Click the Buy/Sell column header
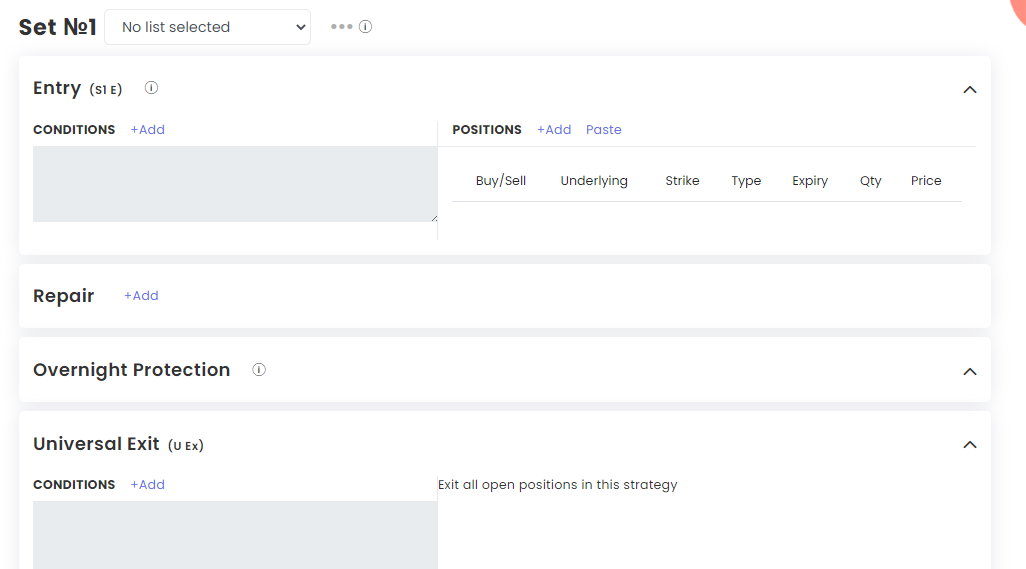Screen dimensions: 1026x569 [x=501, y=181]
